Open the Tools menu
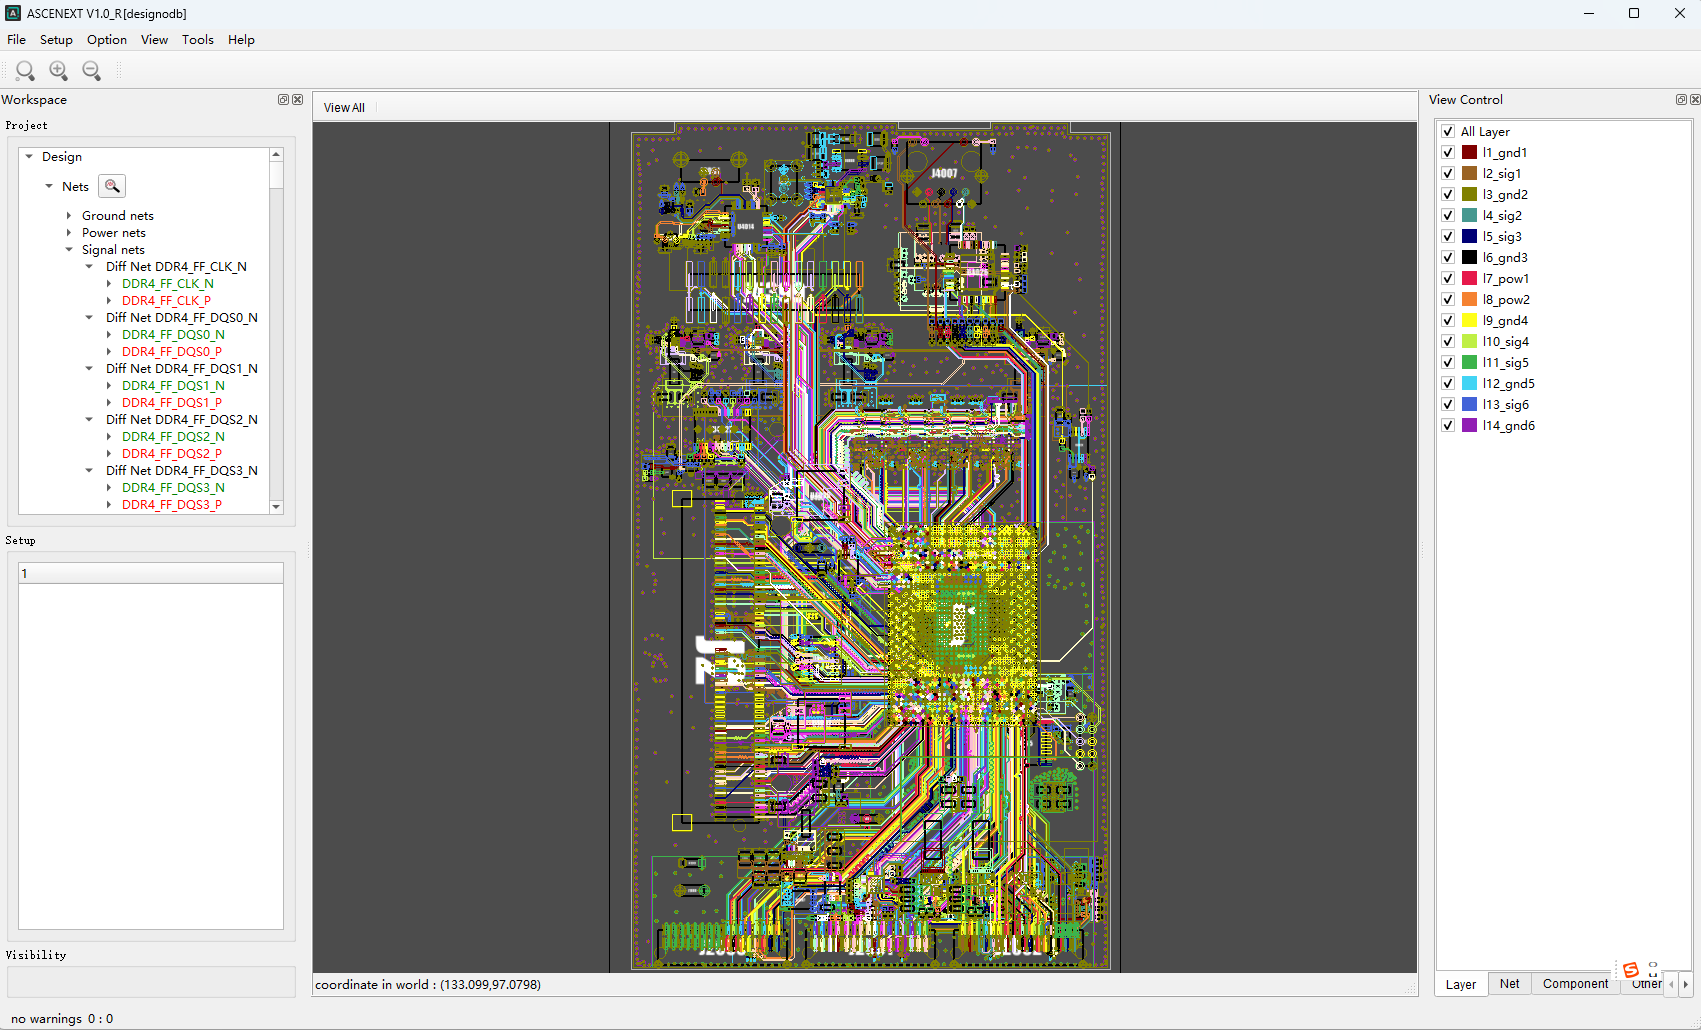Image resolution: width=1701 pixels, height=1030 pixels. (197, 40)
